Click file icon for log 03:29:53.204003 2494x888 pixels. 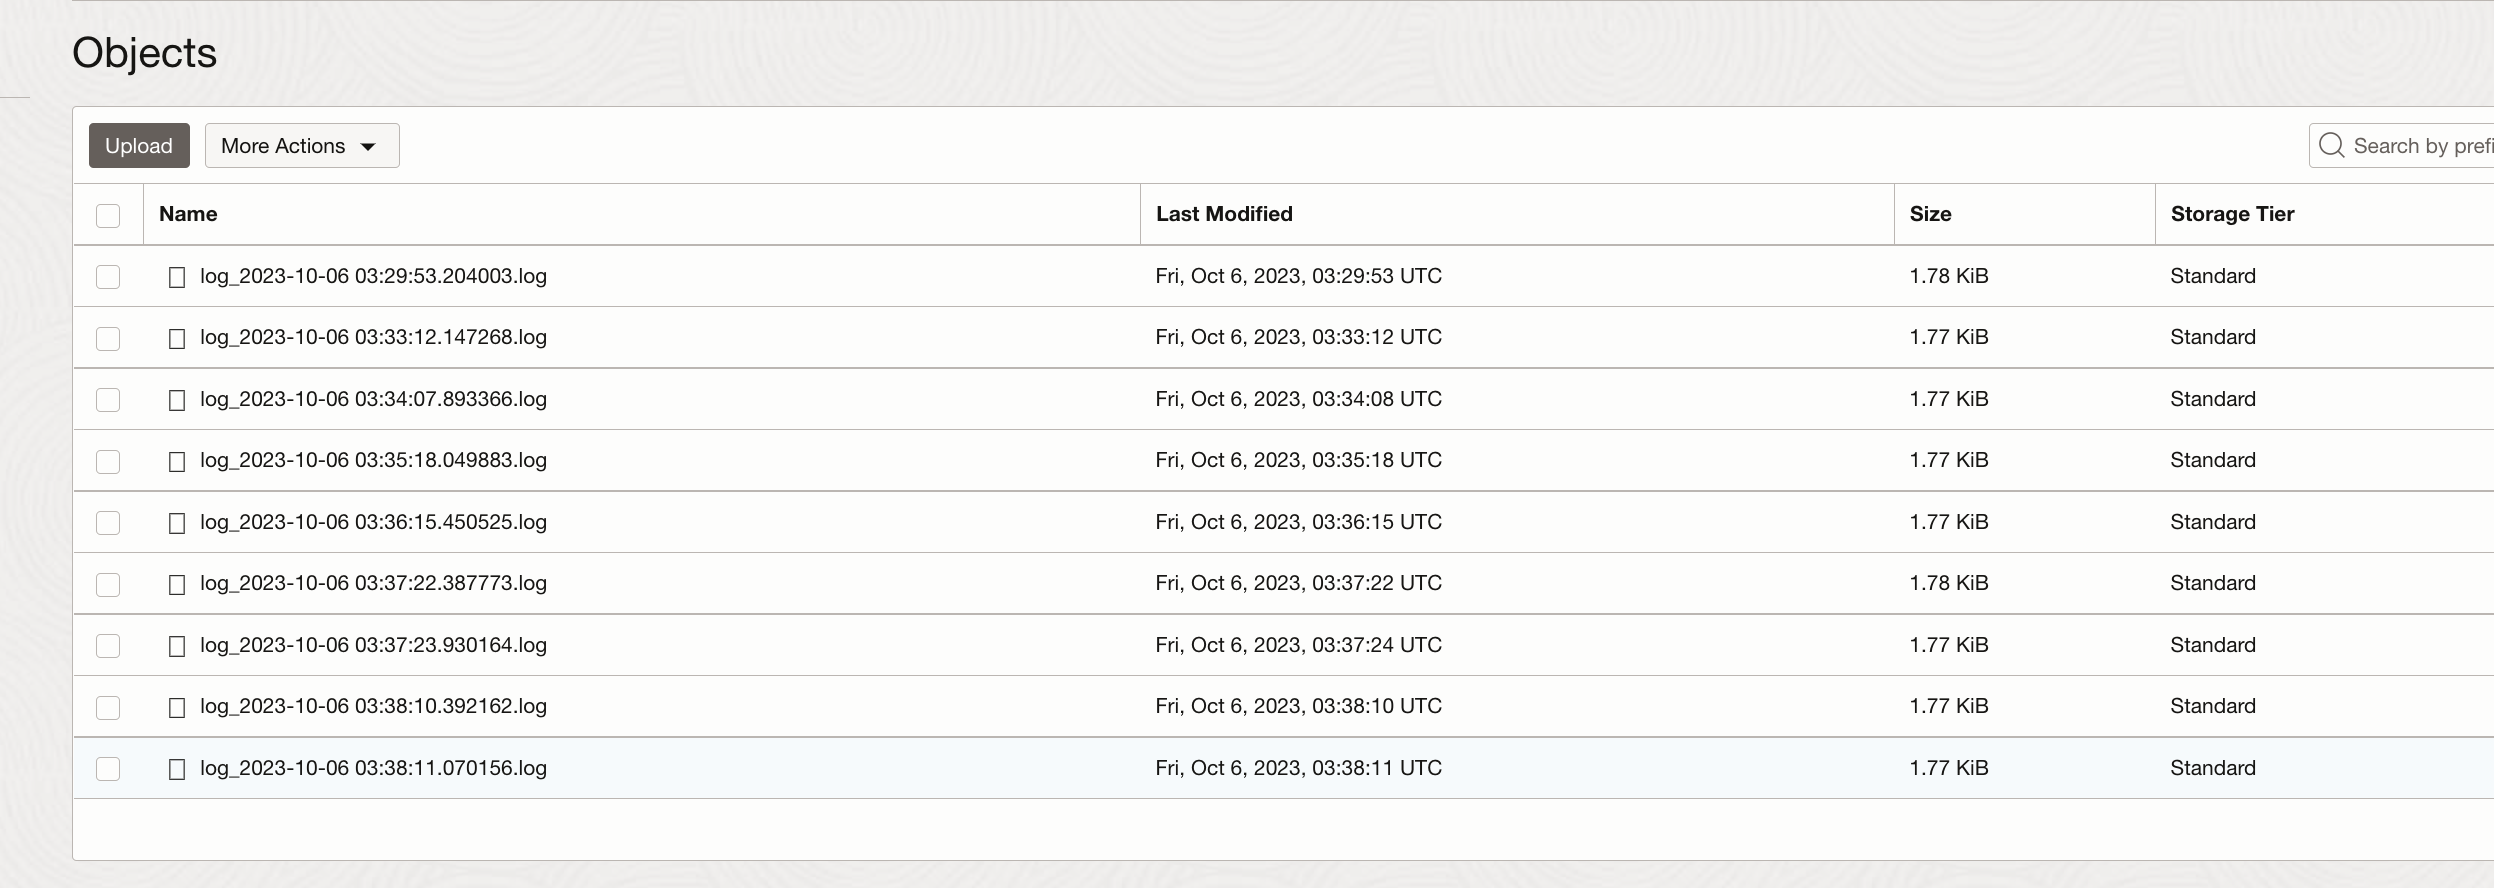[x=177, y=277]
